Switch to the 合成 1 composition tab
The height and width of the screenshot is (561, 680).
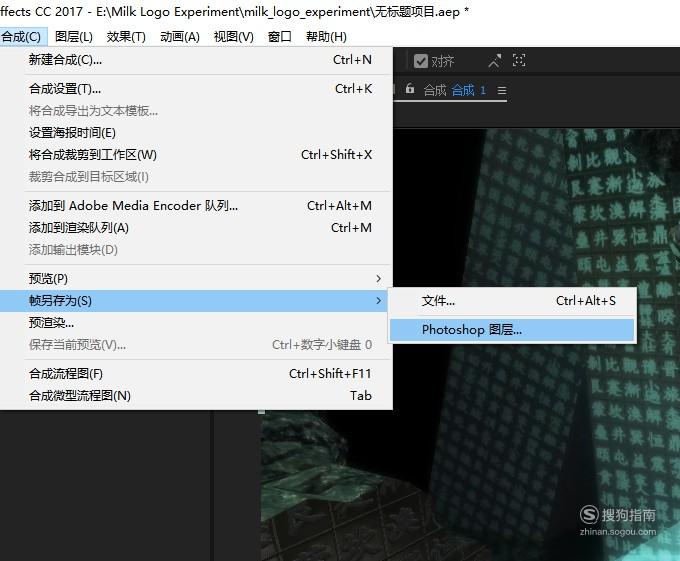coord(468,90)
